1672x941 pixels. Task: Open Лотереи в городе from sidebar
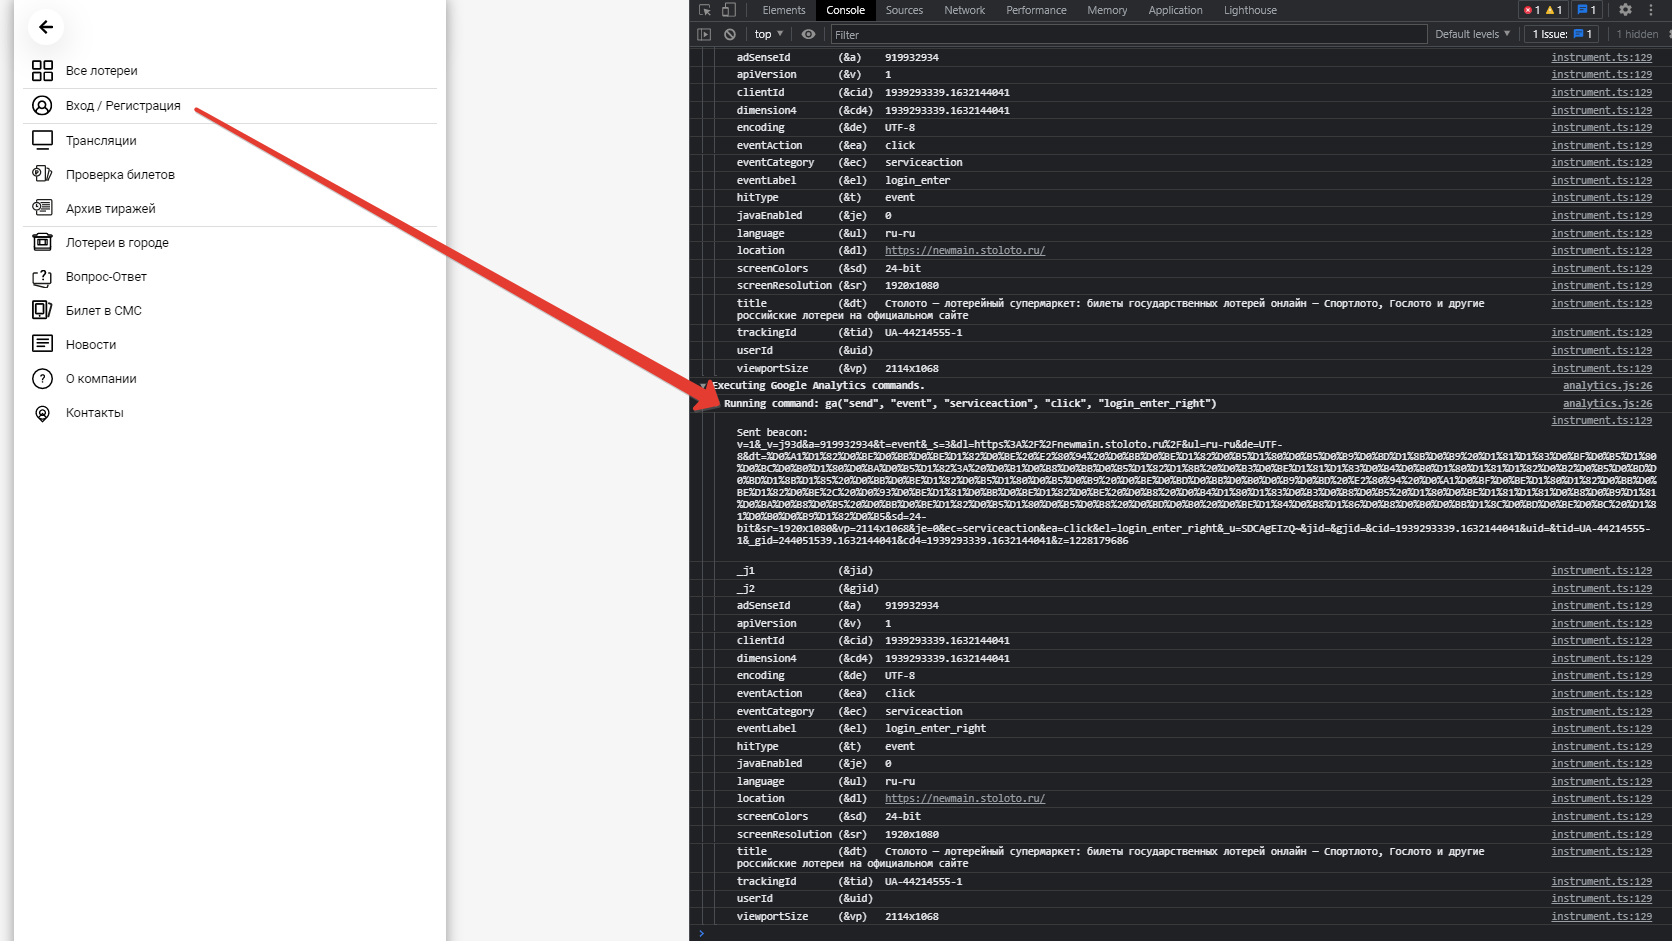tap(117, 243)
